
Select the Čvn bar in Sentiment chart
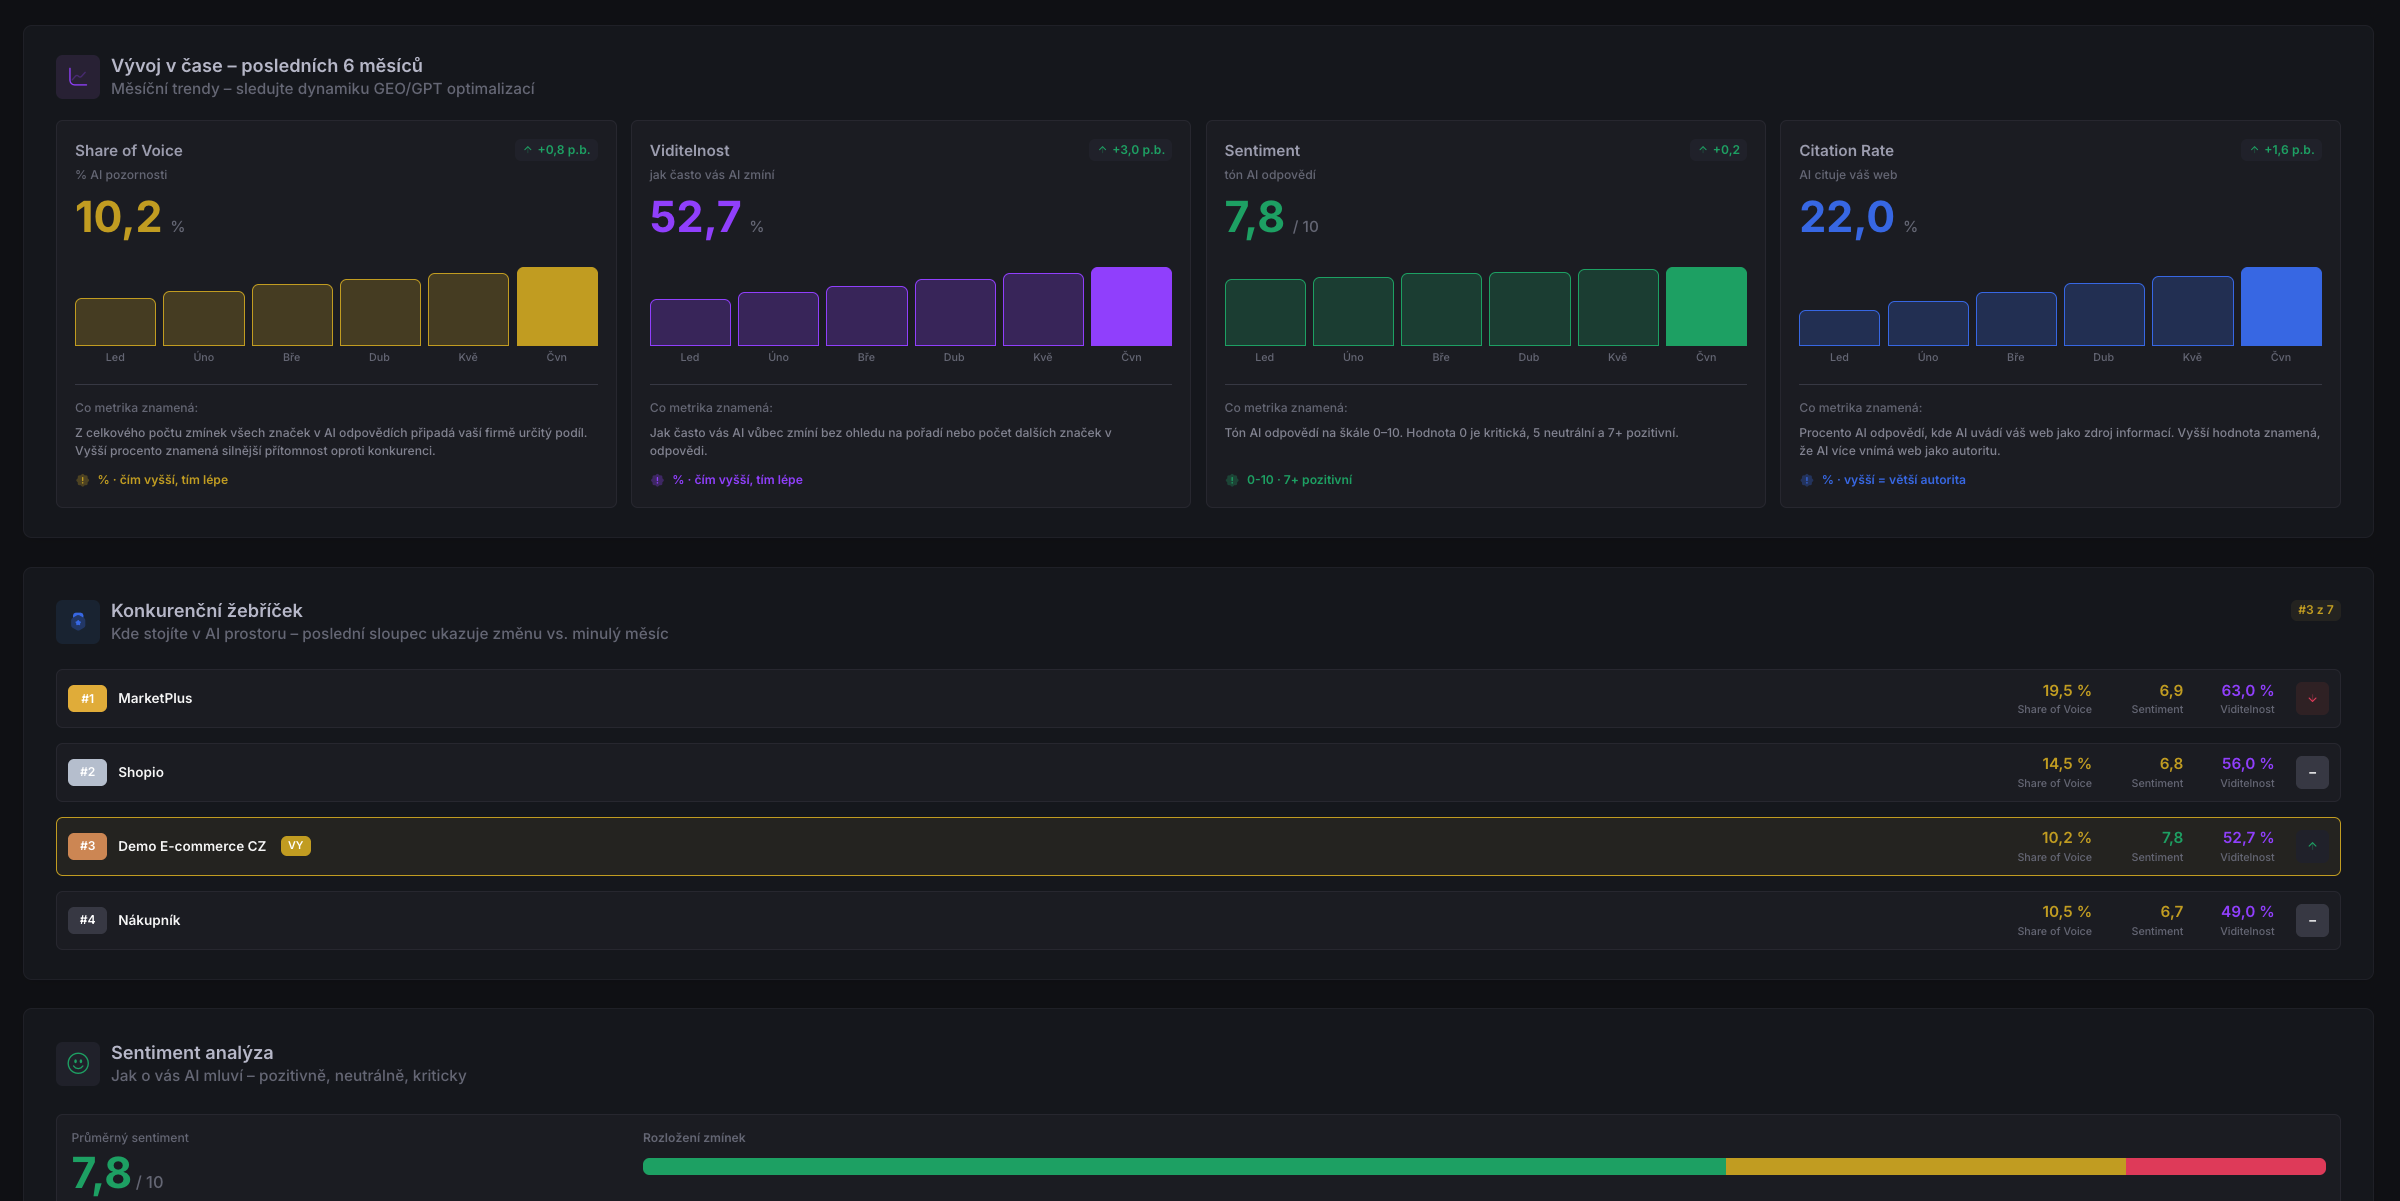(x=1706, y=306)
